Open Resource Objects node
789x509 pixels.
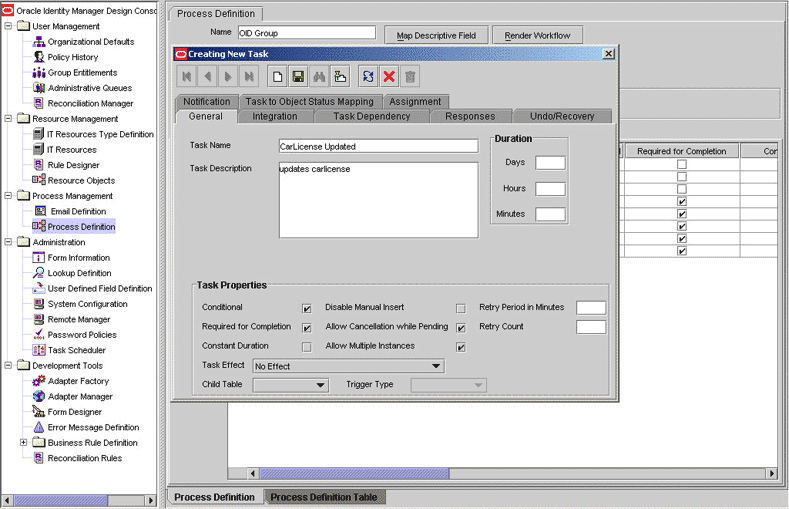click(81, 181)
